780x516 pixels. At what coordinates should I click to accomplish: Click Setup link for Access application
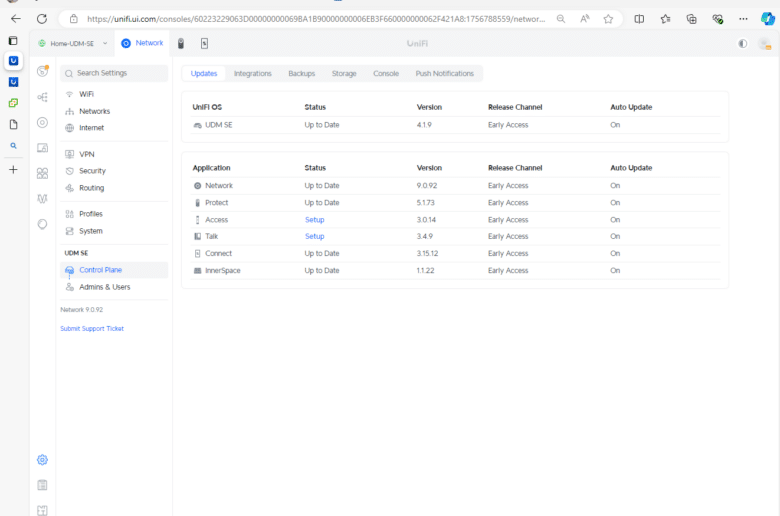[314, 219]
